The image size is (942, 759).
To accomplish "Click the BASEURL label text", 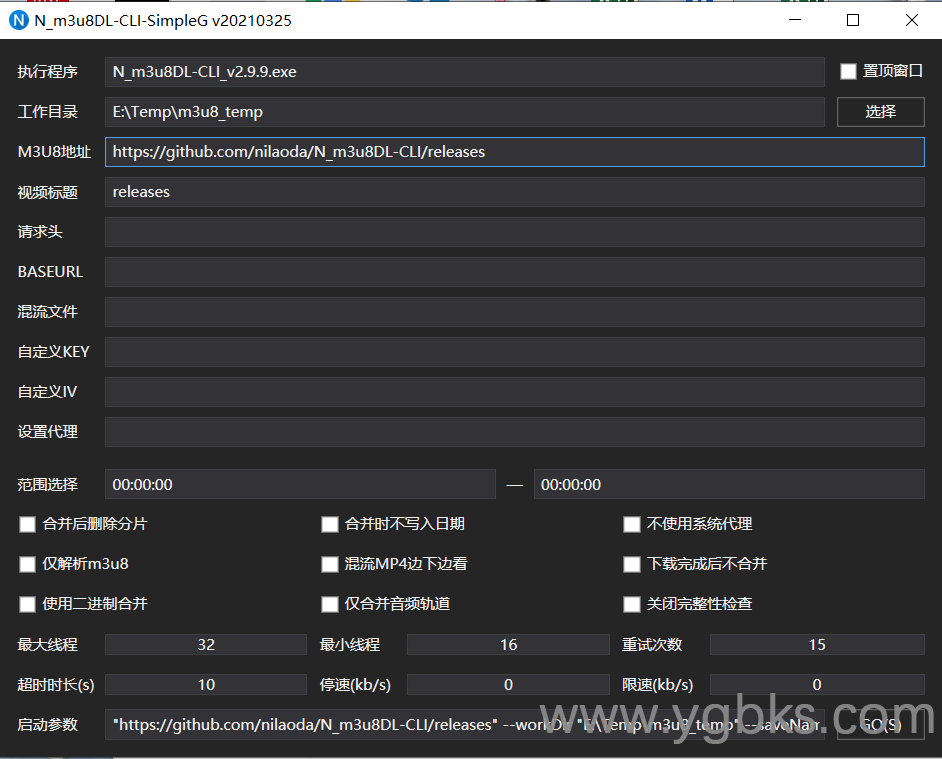I will point(50,272).
